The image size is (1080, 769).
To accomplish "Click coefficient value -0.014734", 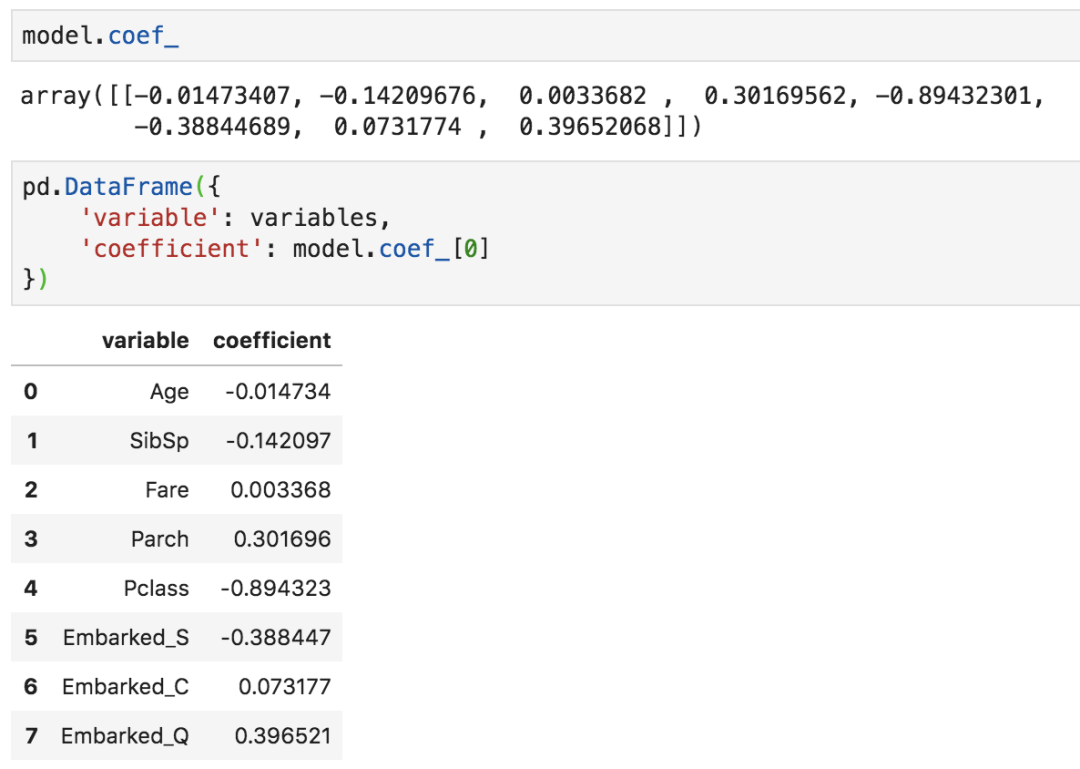I will (278, 391).
